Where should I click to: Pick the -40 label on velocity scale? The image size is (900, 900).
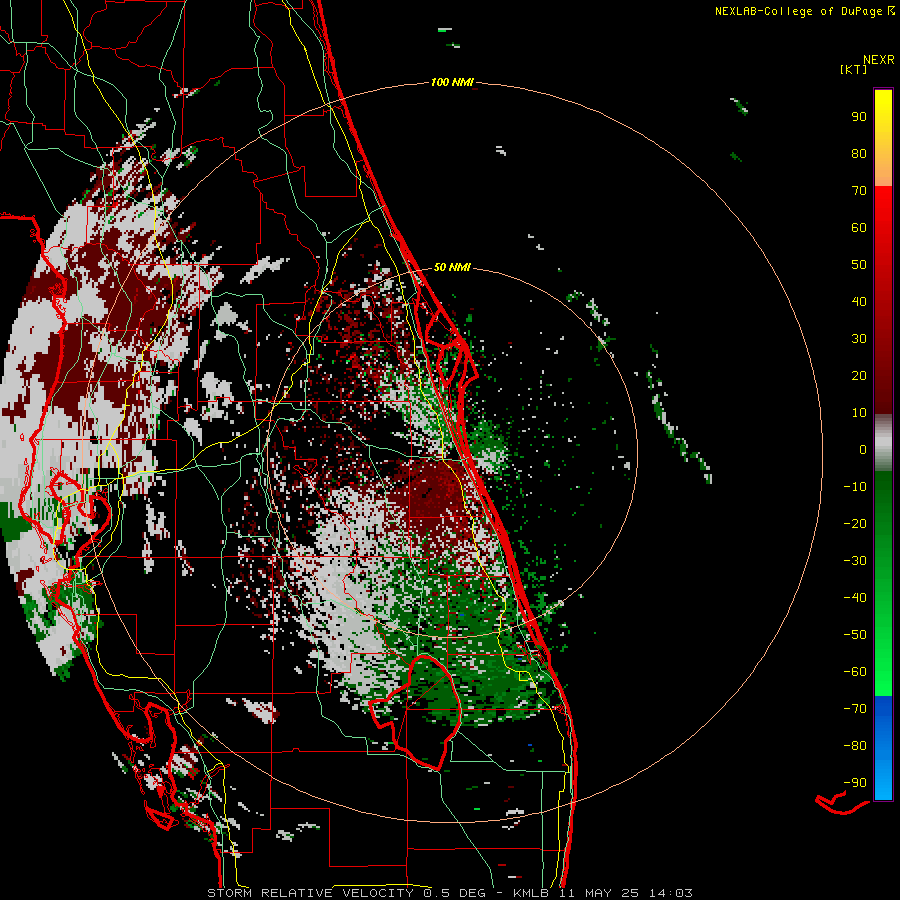855,598
